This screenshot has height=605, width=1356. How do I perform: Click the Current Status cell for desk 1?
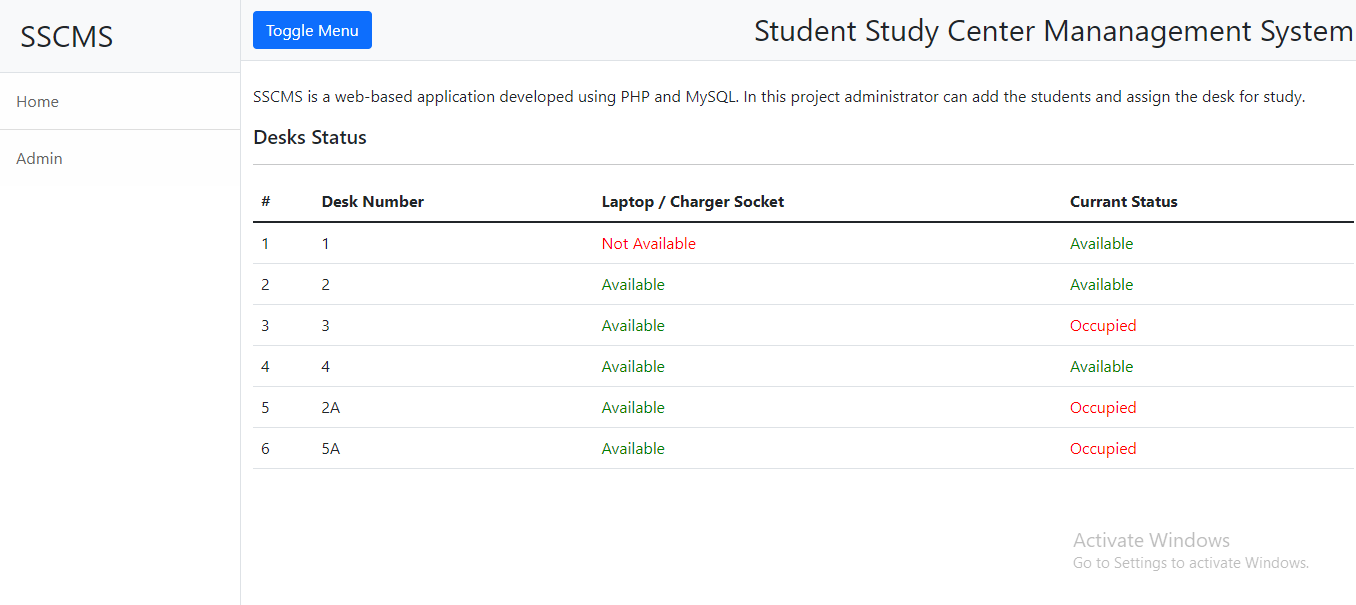1102,244
